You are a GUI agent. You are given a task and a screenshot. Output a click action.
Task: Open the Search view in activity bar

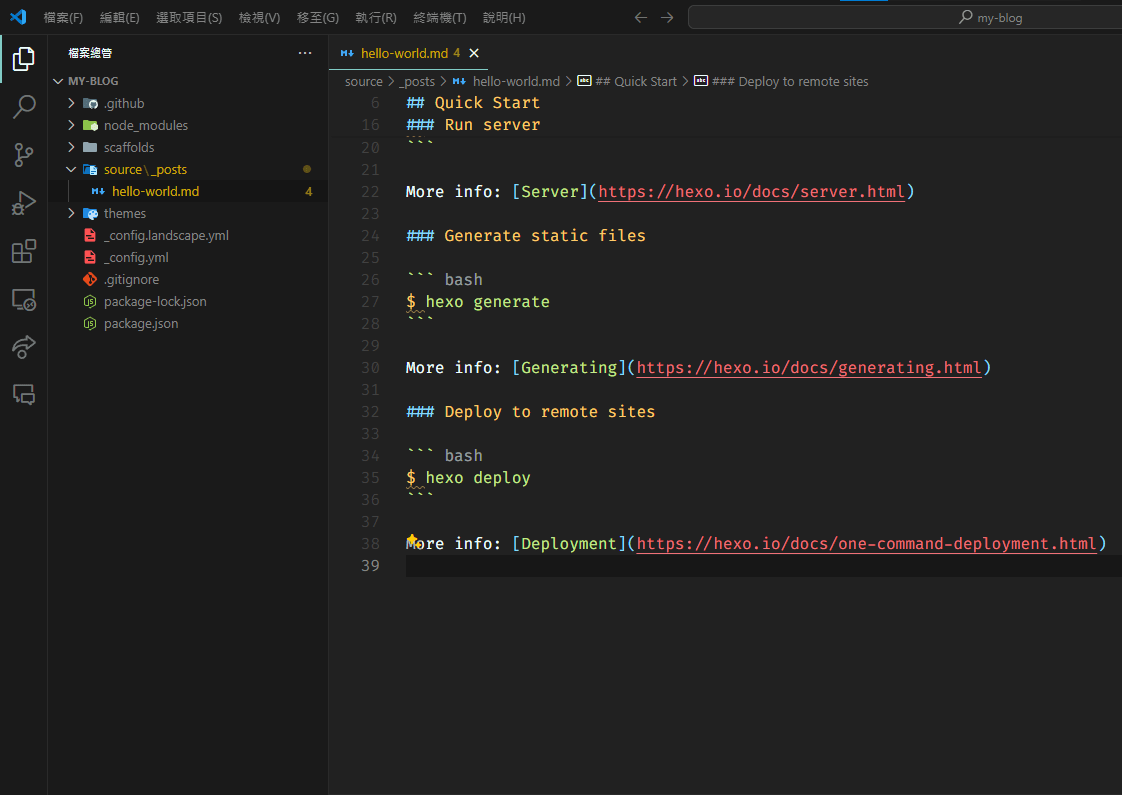click(x=24, y=107)
